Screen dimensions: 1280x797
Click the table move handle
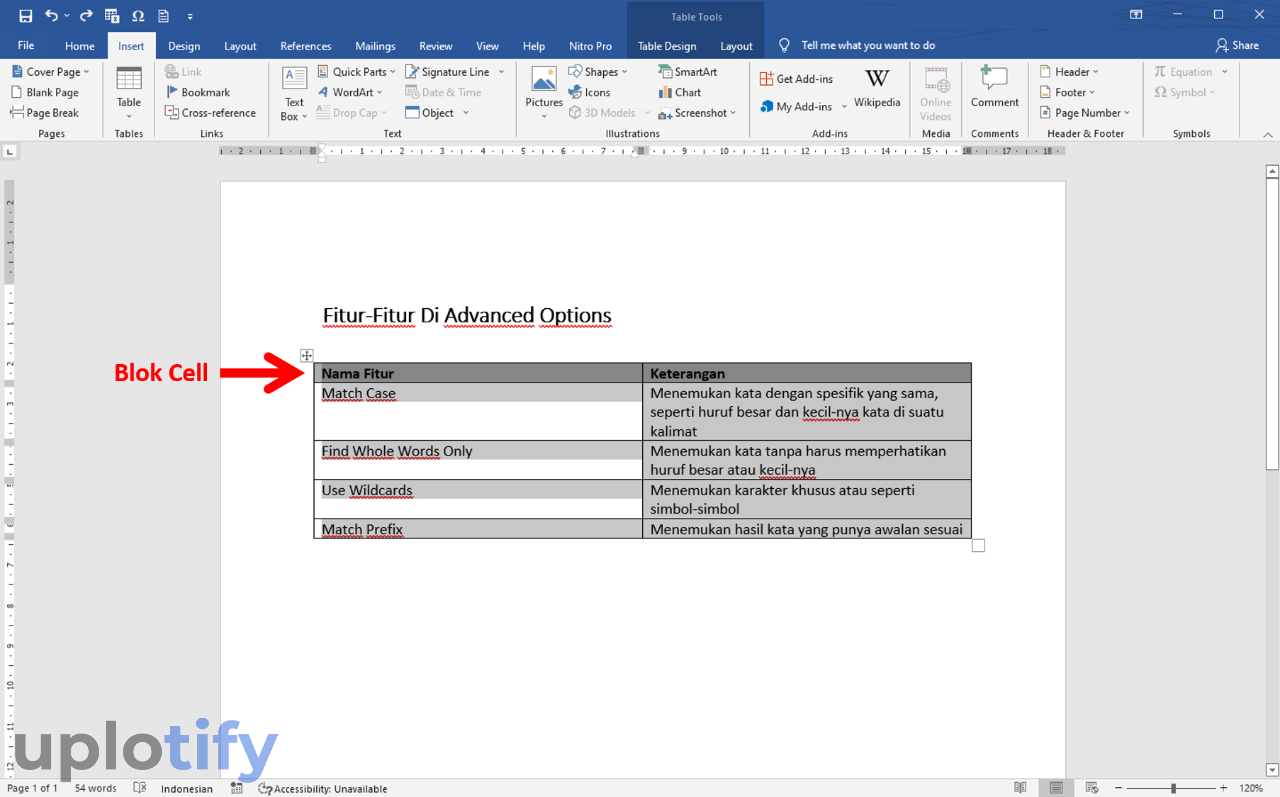click(307, 355)
